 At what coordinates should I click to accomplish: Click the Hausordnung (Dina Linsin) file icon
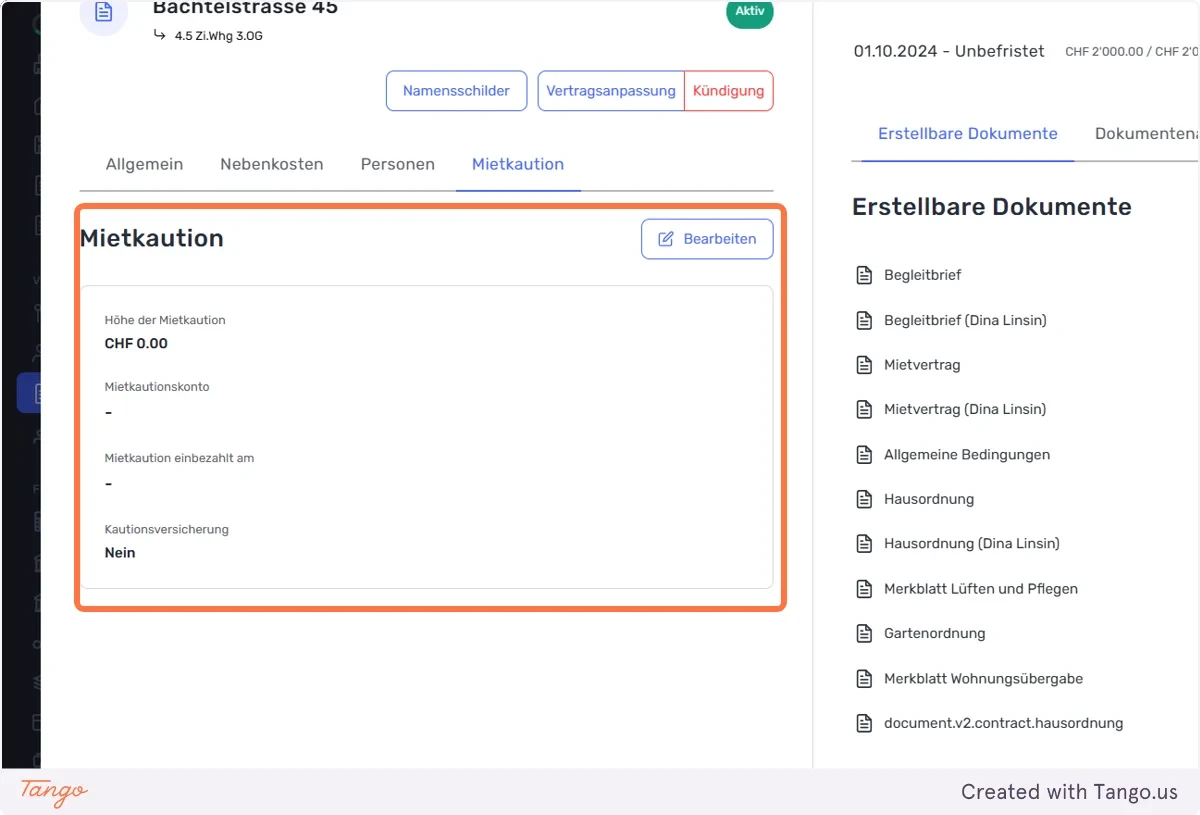click(x=864, y=543)
